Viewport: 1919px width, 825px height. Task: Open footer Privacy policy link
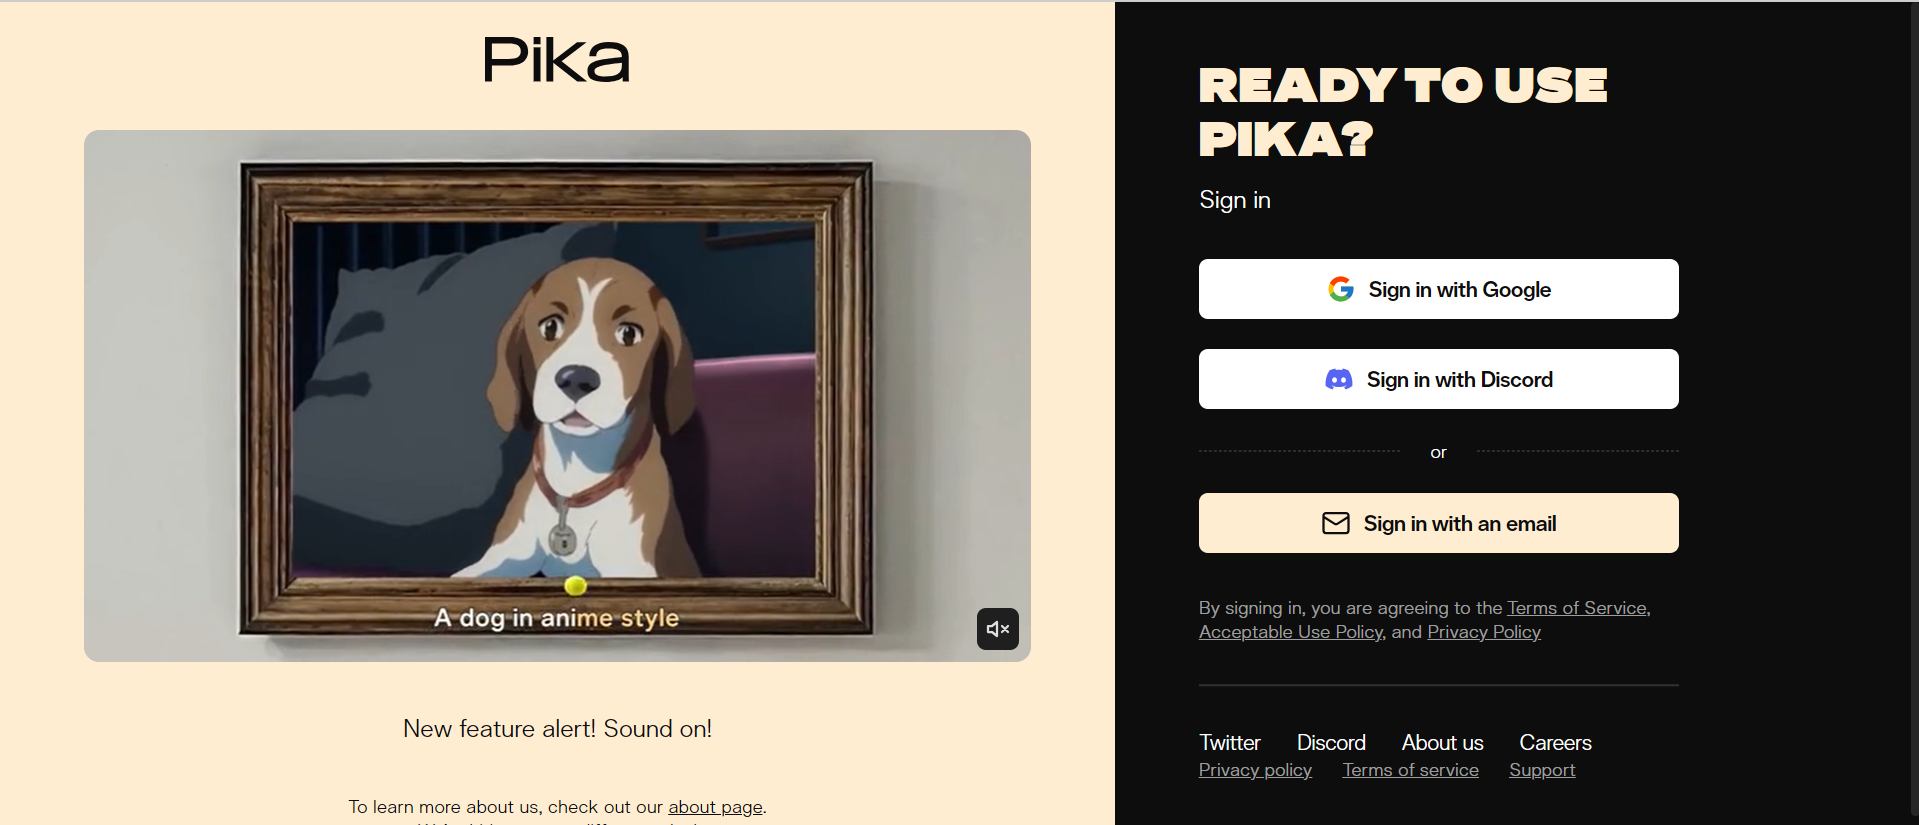pyautogui.click(x=1255, y=770)
